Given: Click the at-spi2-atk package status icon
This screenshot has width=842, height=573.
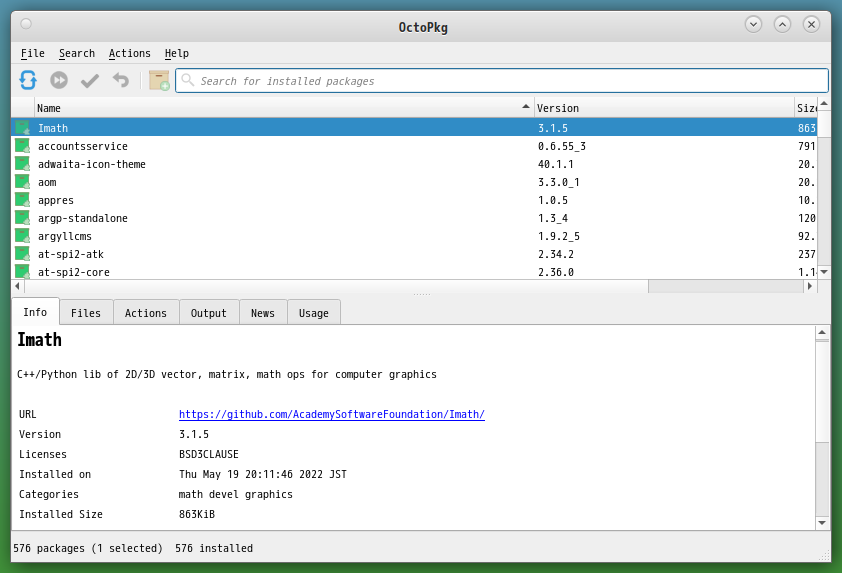Looking at the screenshot, I should (23, 254).
